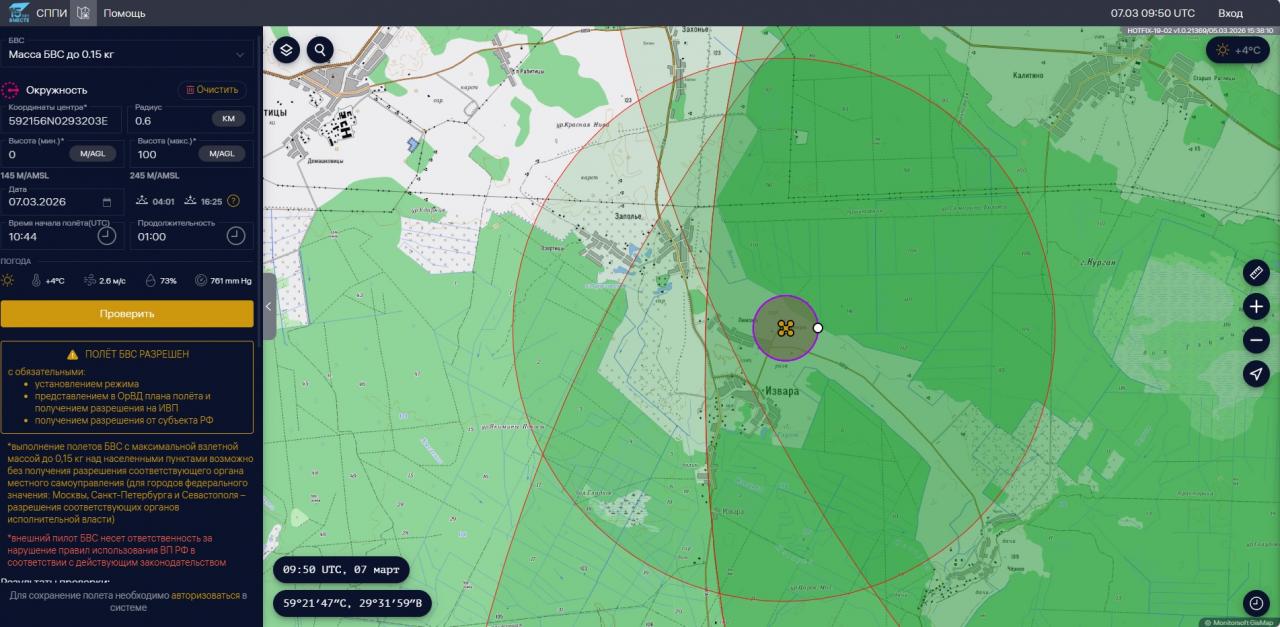Click the map search magnifier icon
This screenshot has width=1280, height=627.
coord(320,49)
